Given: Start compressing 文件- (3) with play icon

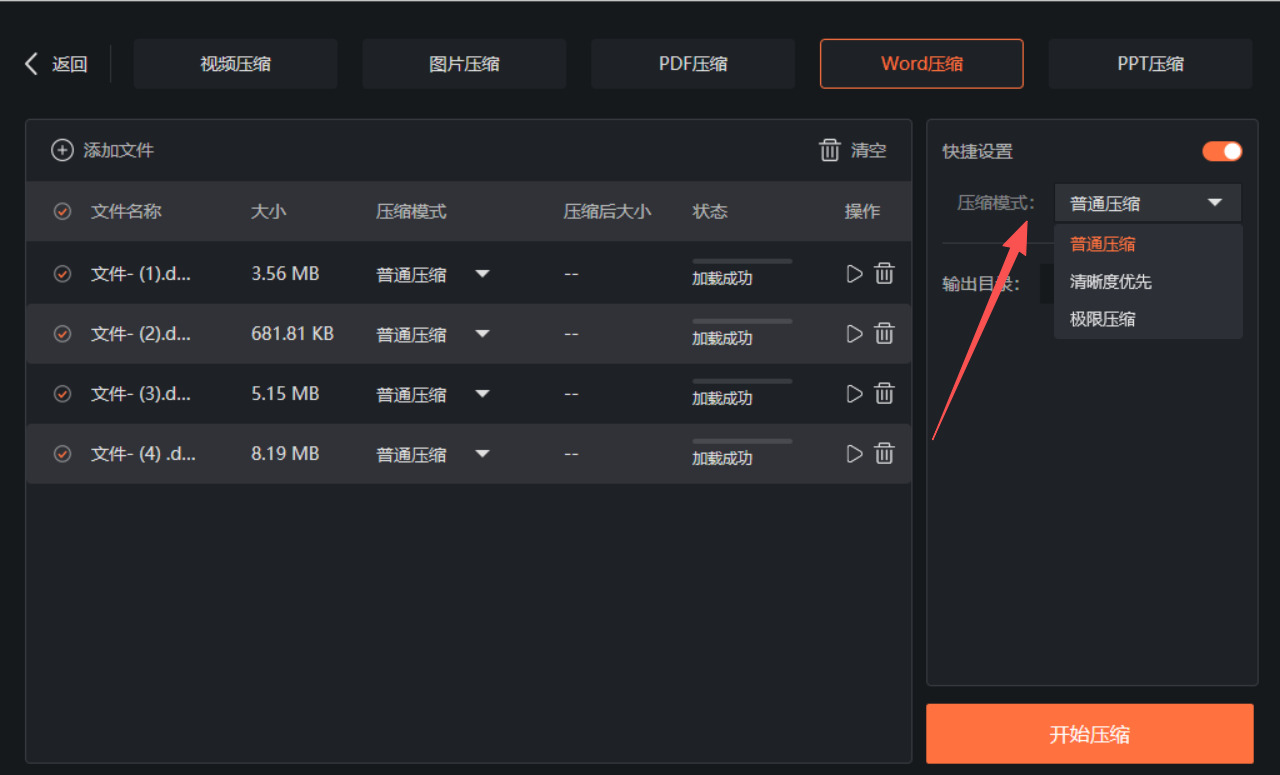Looking at the screenshot, I should pos(854,394).
